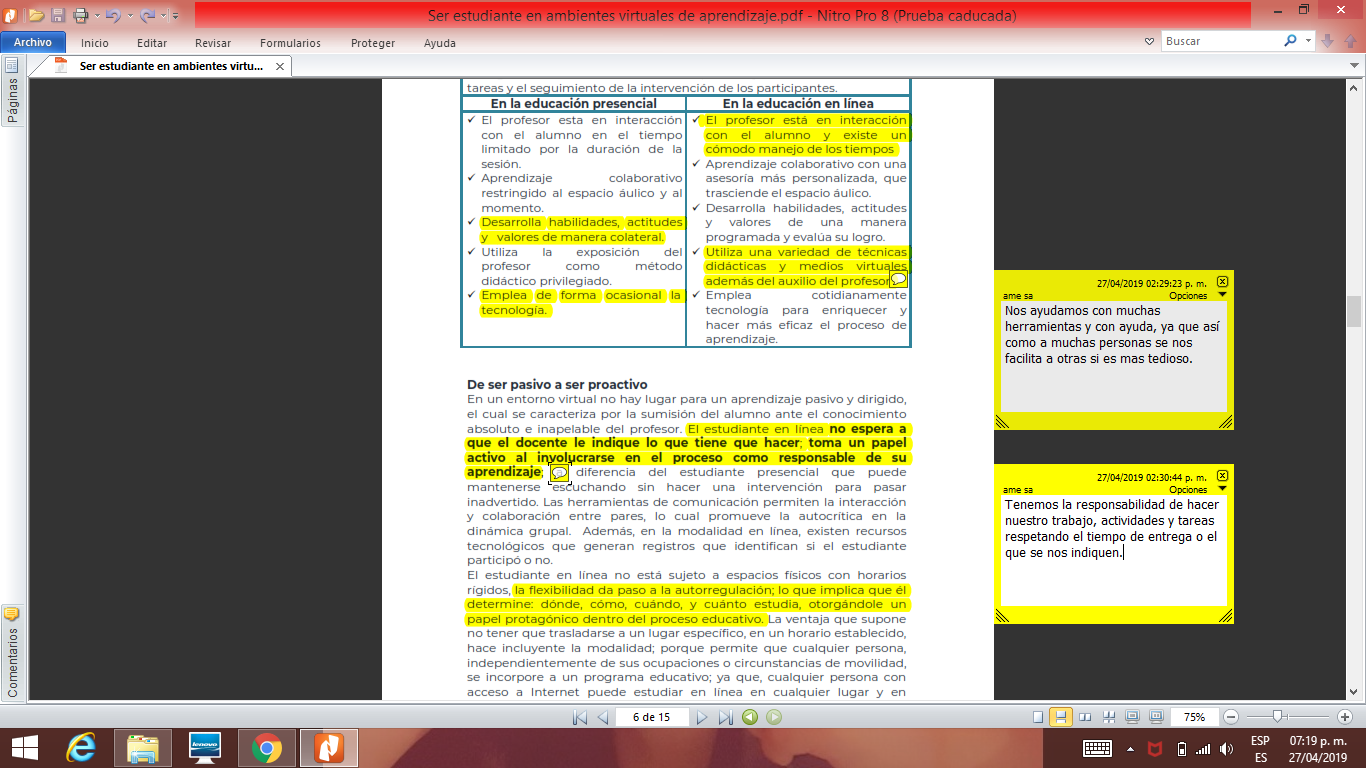Switch to facing pages view
Viewport: 1366px width, 768px height.
click(1085, 717)
